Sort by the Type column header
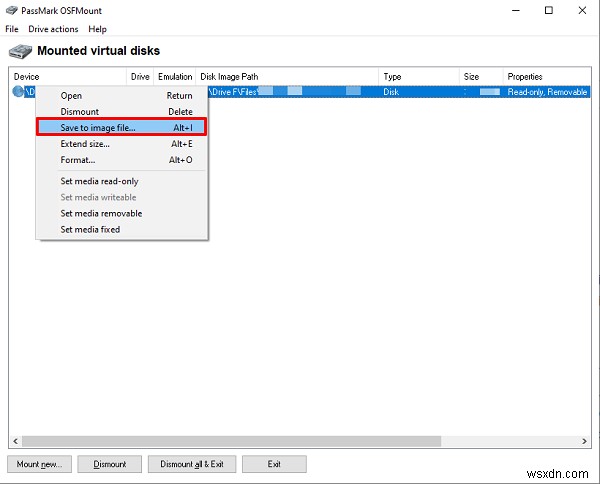 pyautogui.click(x=419, y=77)
